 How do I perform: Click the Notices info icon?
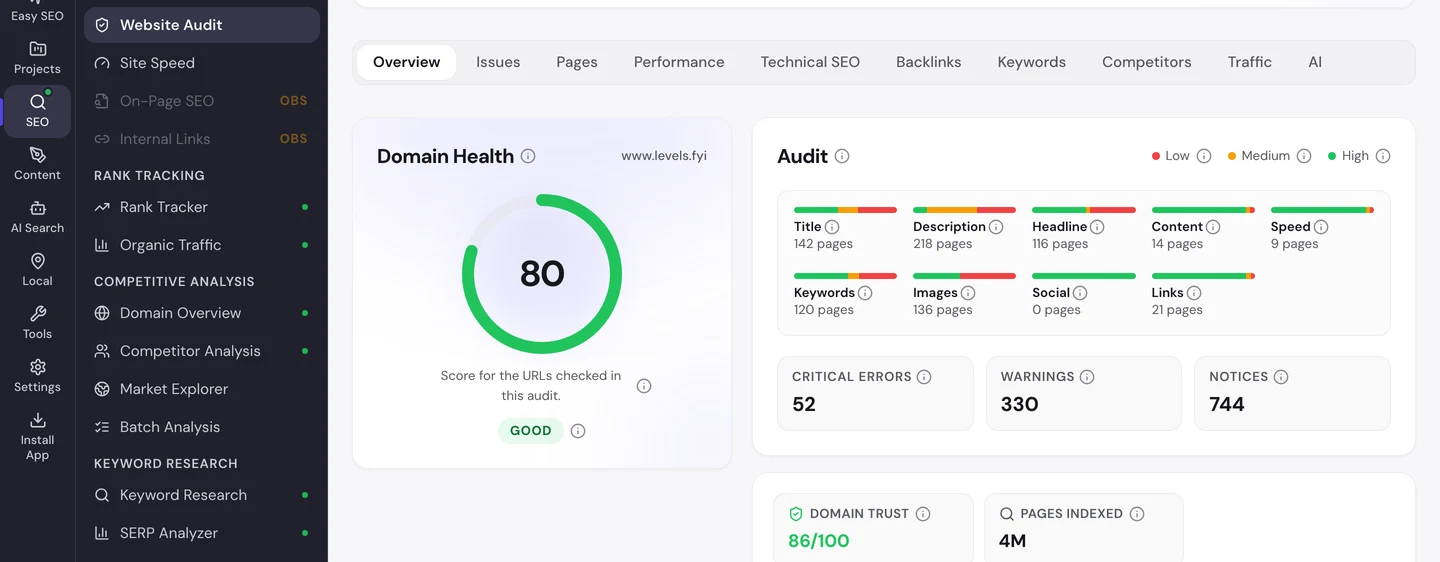click(1281, 377)
